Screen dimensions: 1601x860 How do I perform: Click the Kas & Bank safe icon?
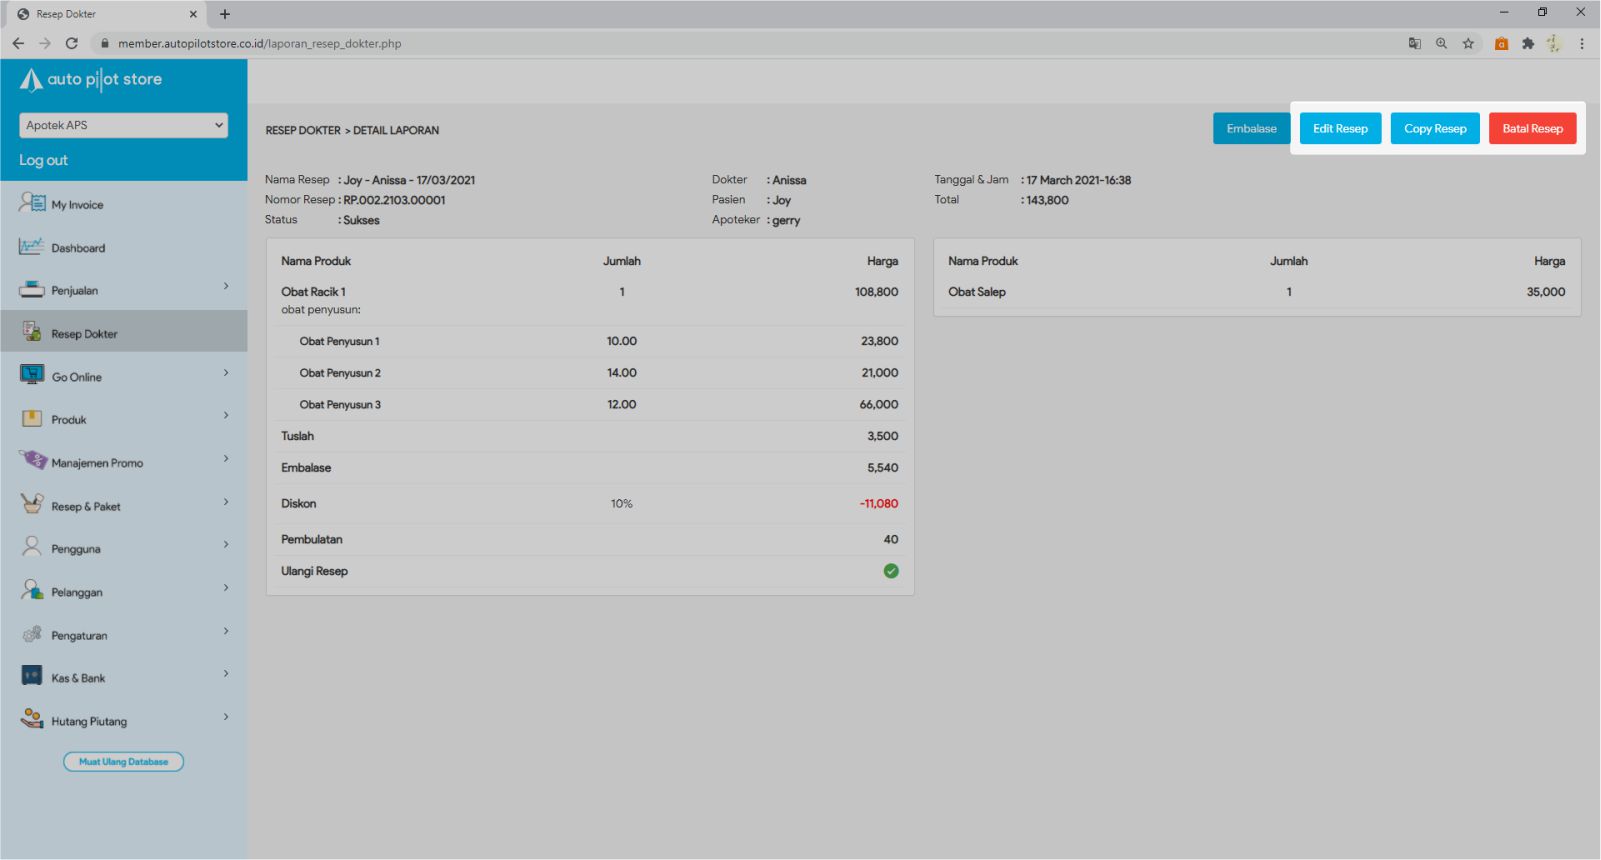click(x=32, y=676)
